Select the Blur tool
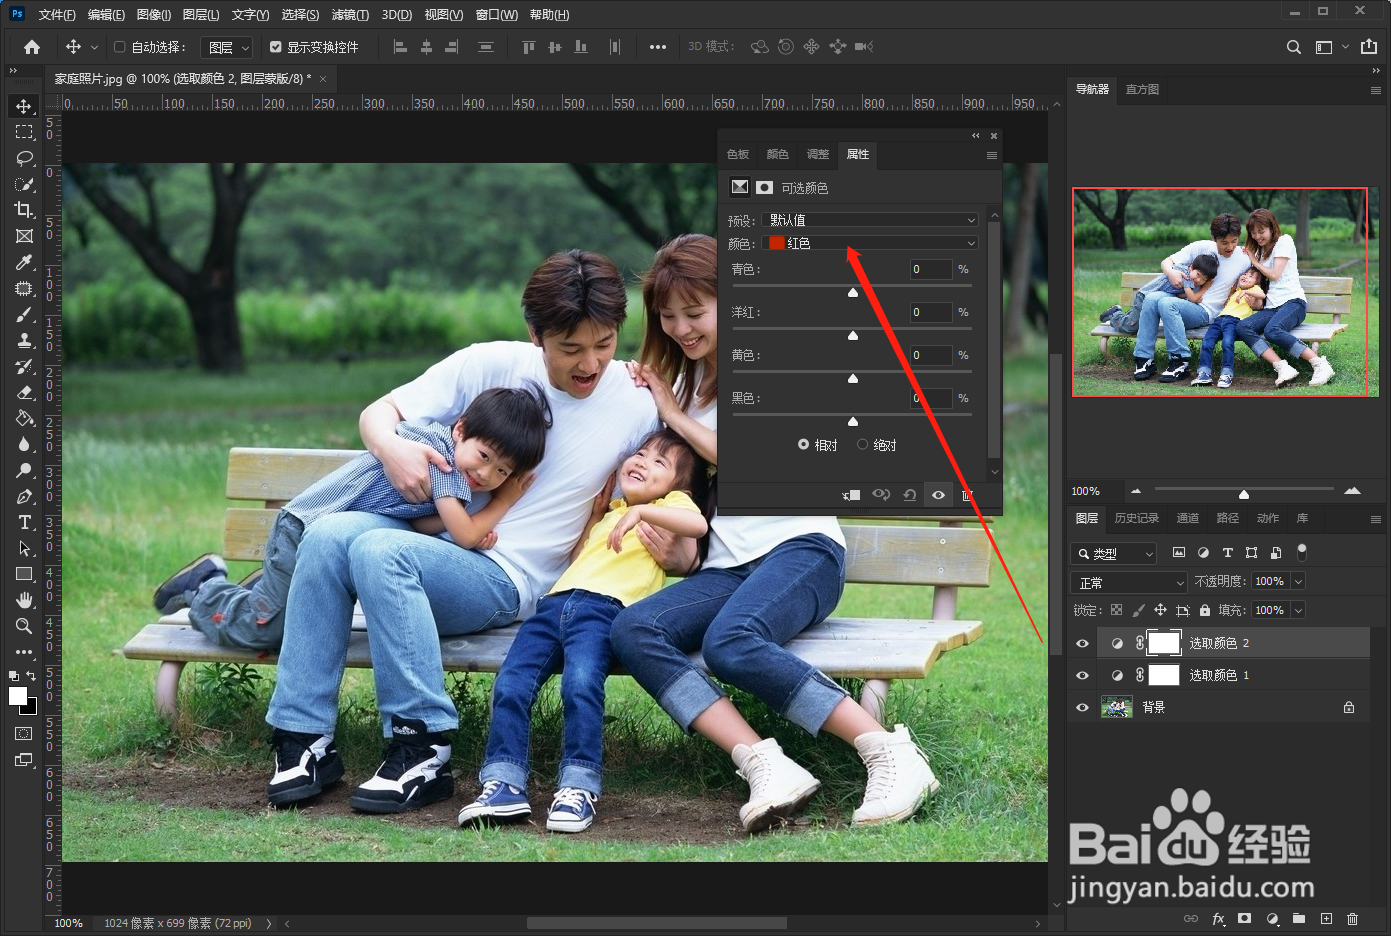 coord(24,444)
